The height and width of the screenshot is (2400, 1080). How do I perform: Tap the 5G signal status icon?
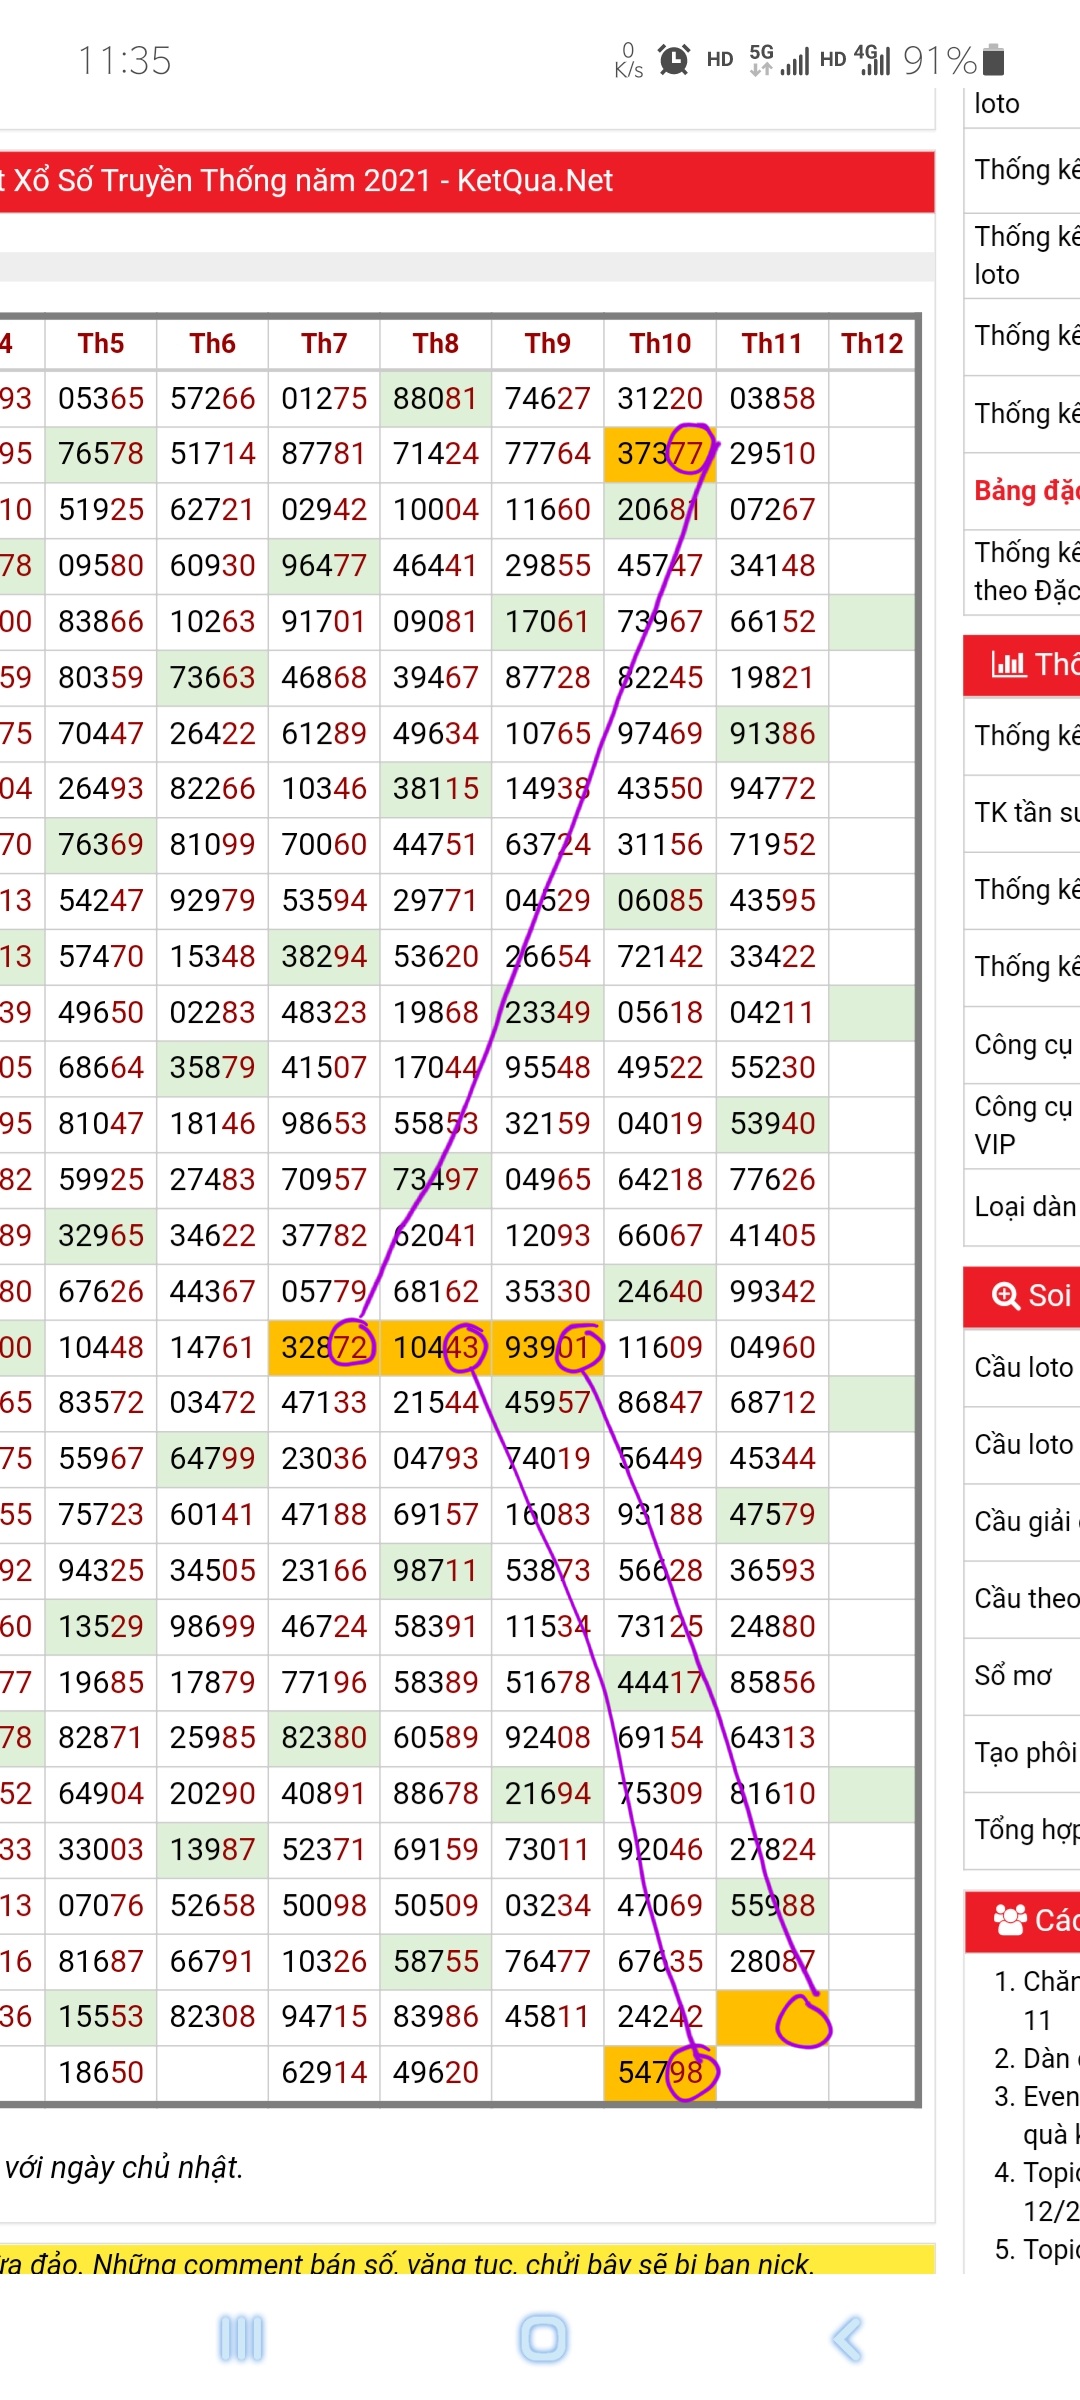778,60
